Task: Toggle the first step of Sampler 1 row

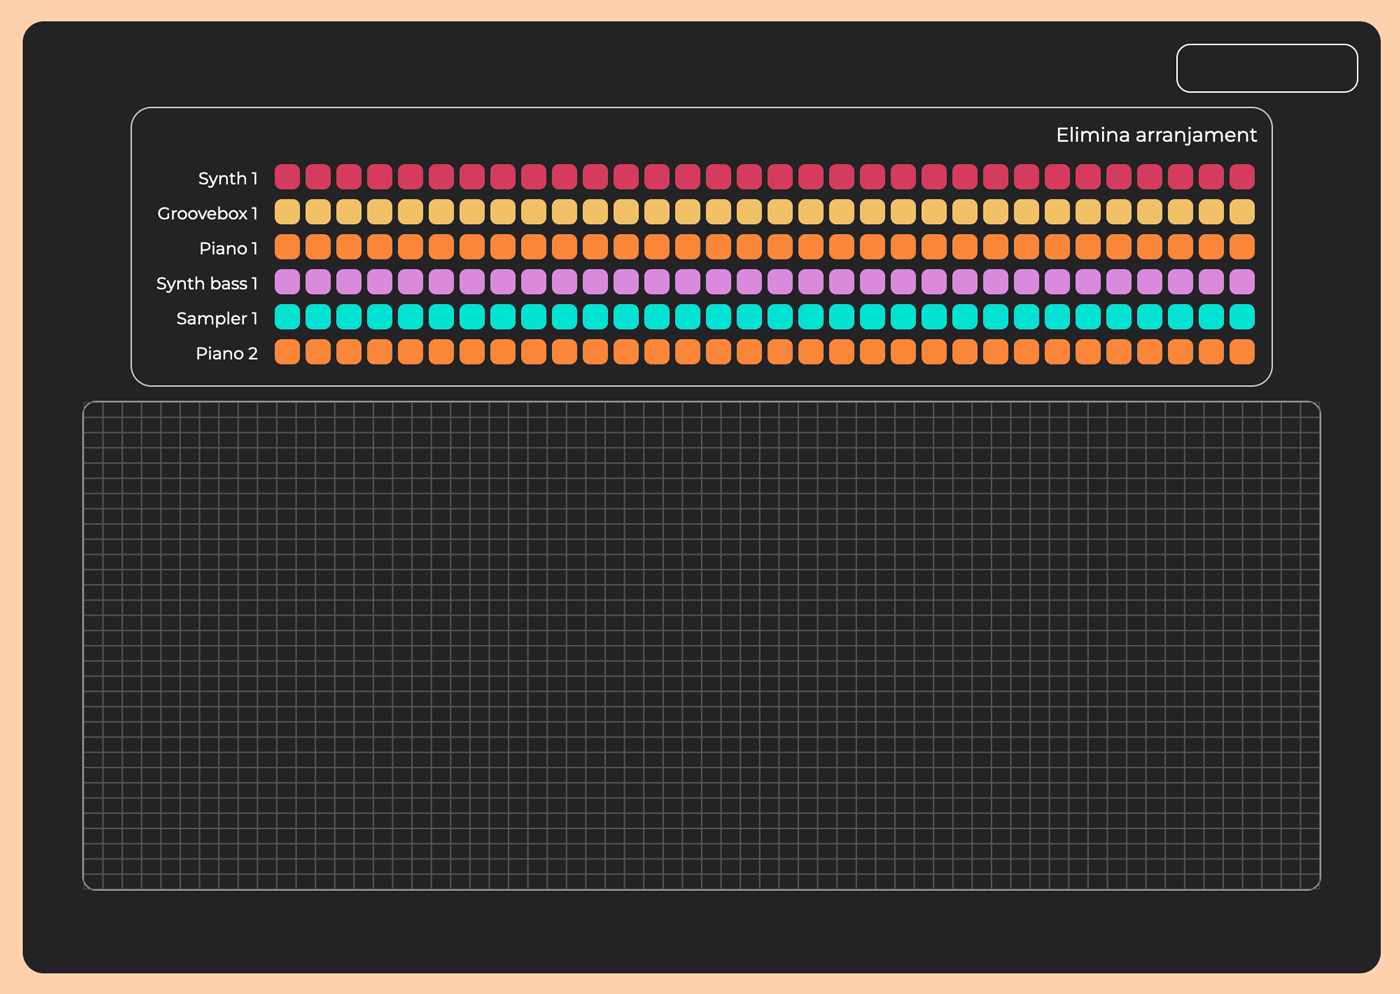Action: [287, 317]
